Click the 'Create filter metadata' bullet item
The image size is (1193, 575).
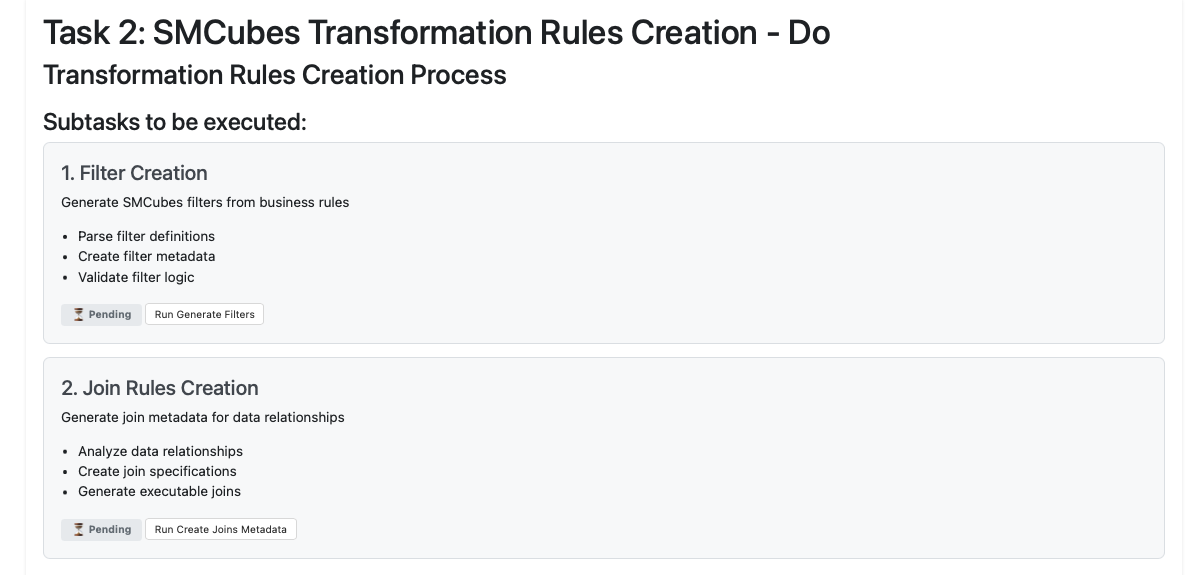tap(146, 256)
